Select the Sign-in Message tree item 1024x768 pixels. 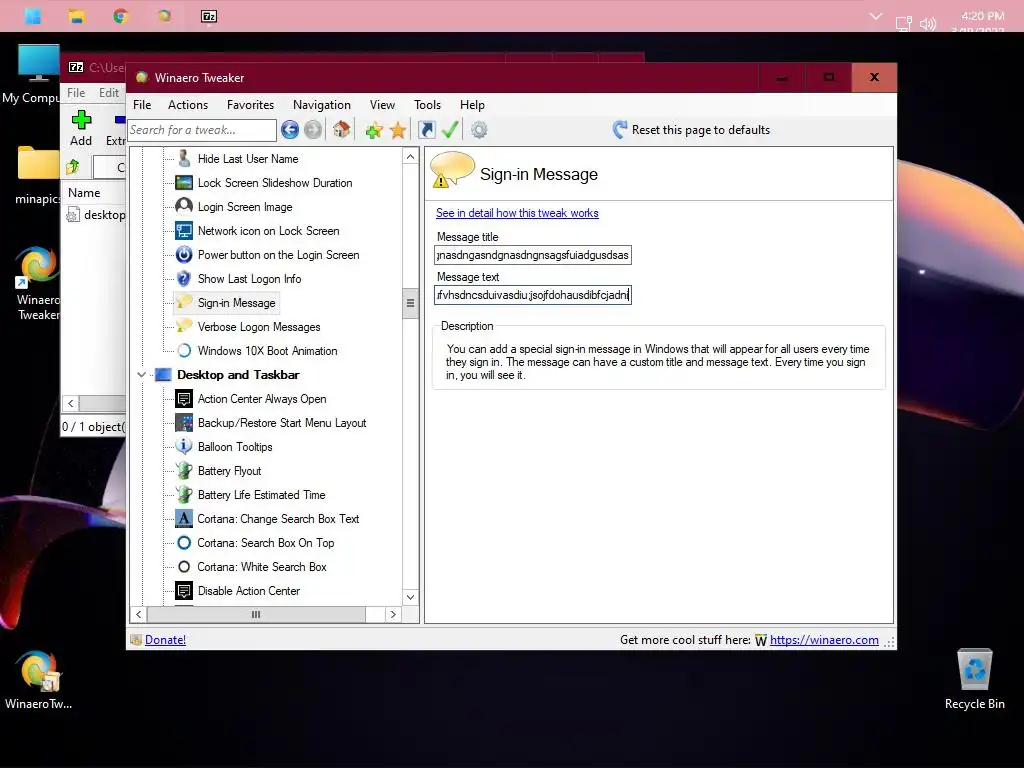pos(236,303)
